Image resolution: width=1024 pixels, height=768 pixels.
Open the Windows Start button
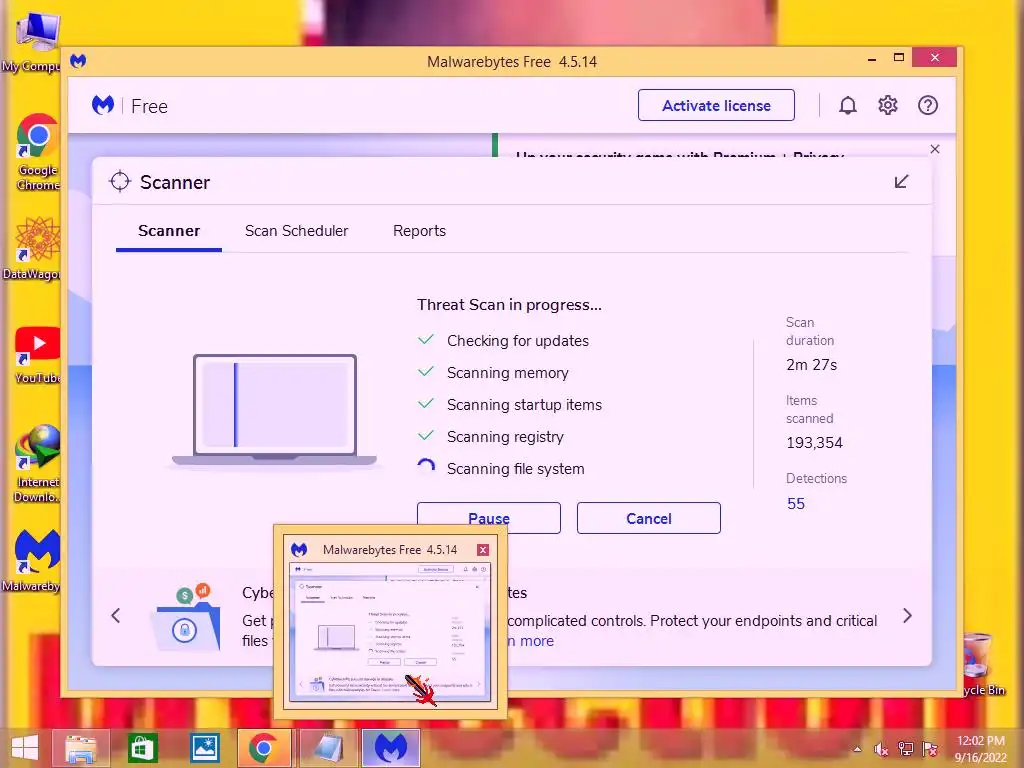tap(25, 748)
